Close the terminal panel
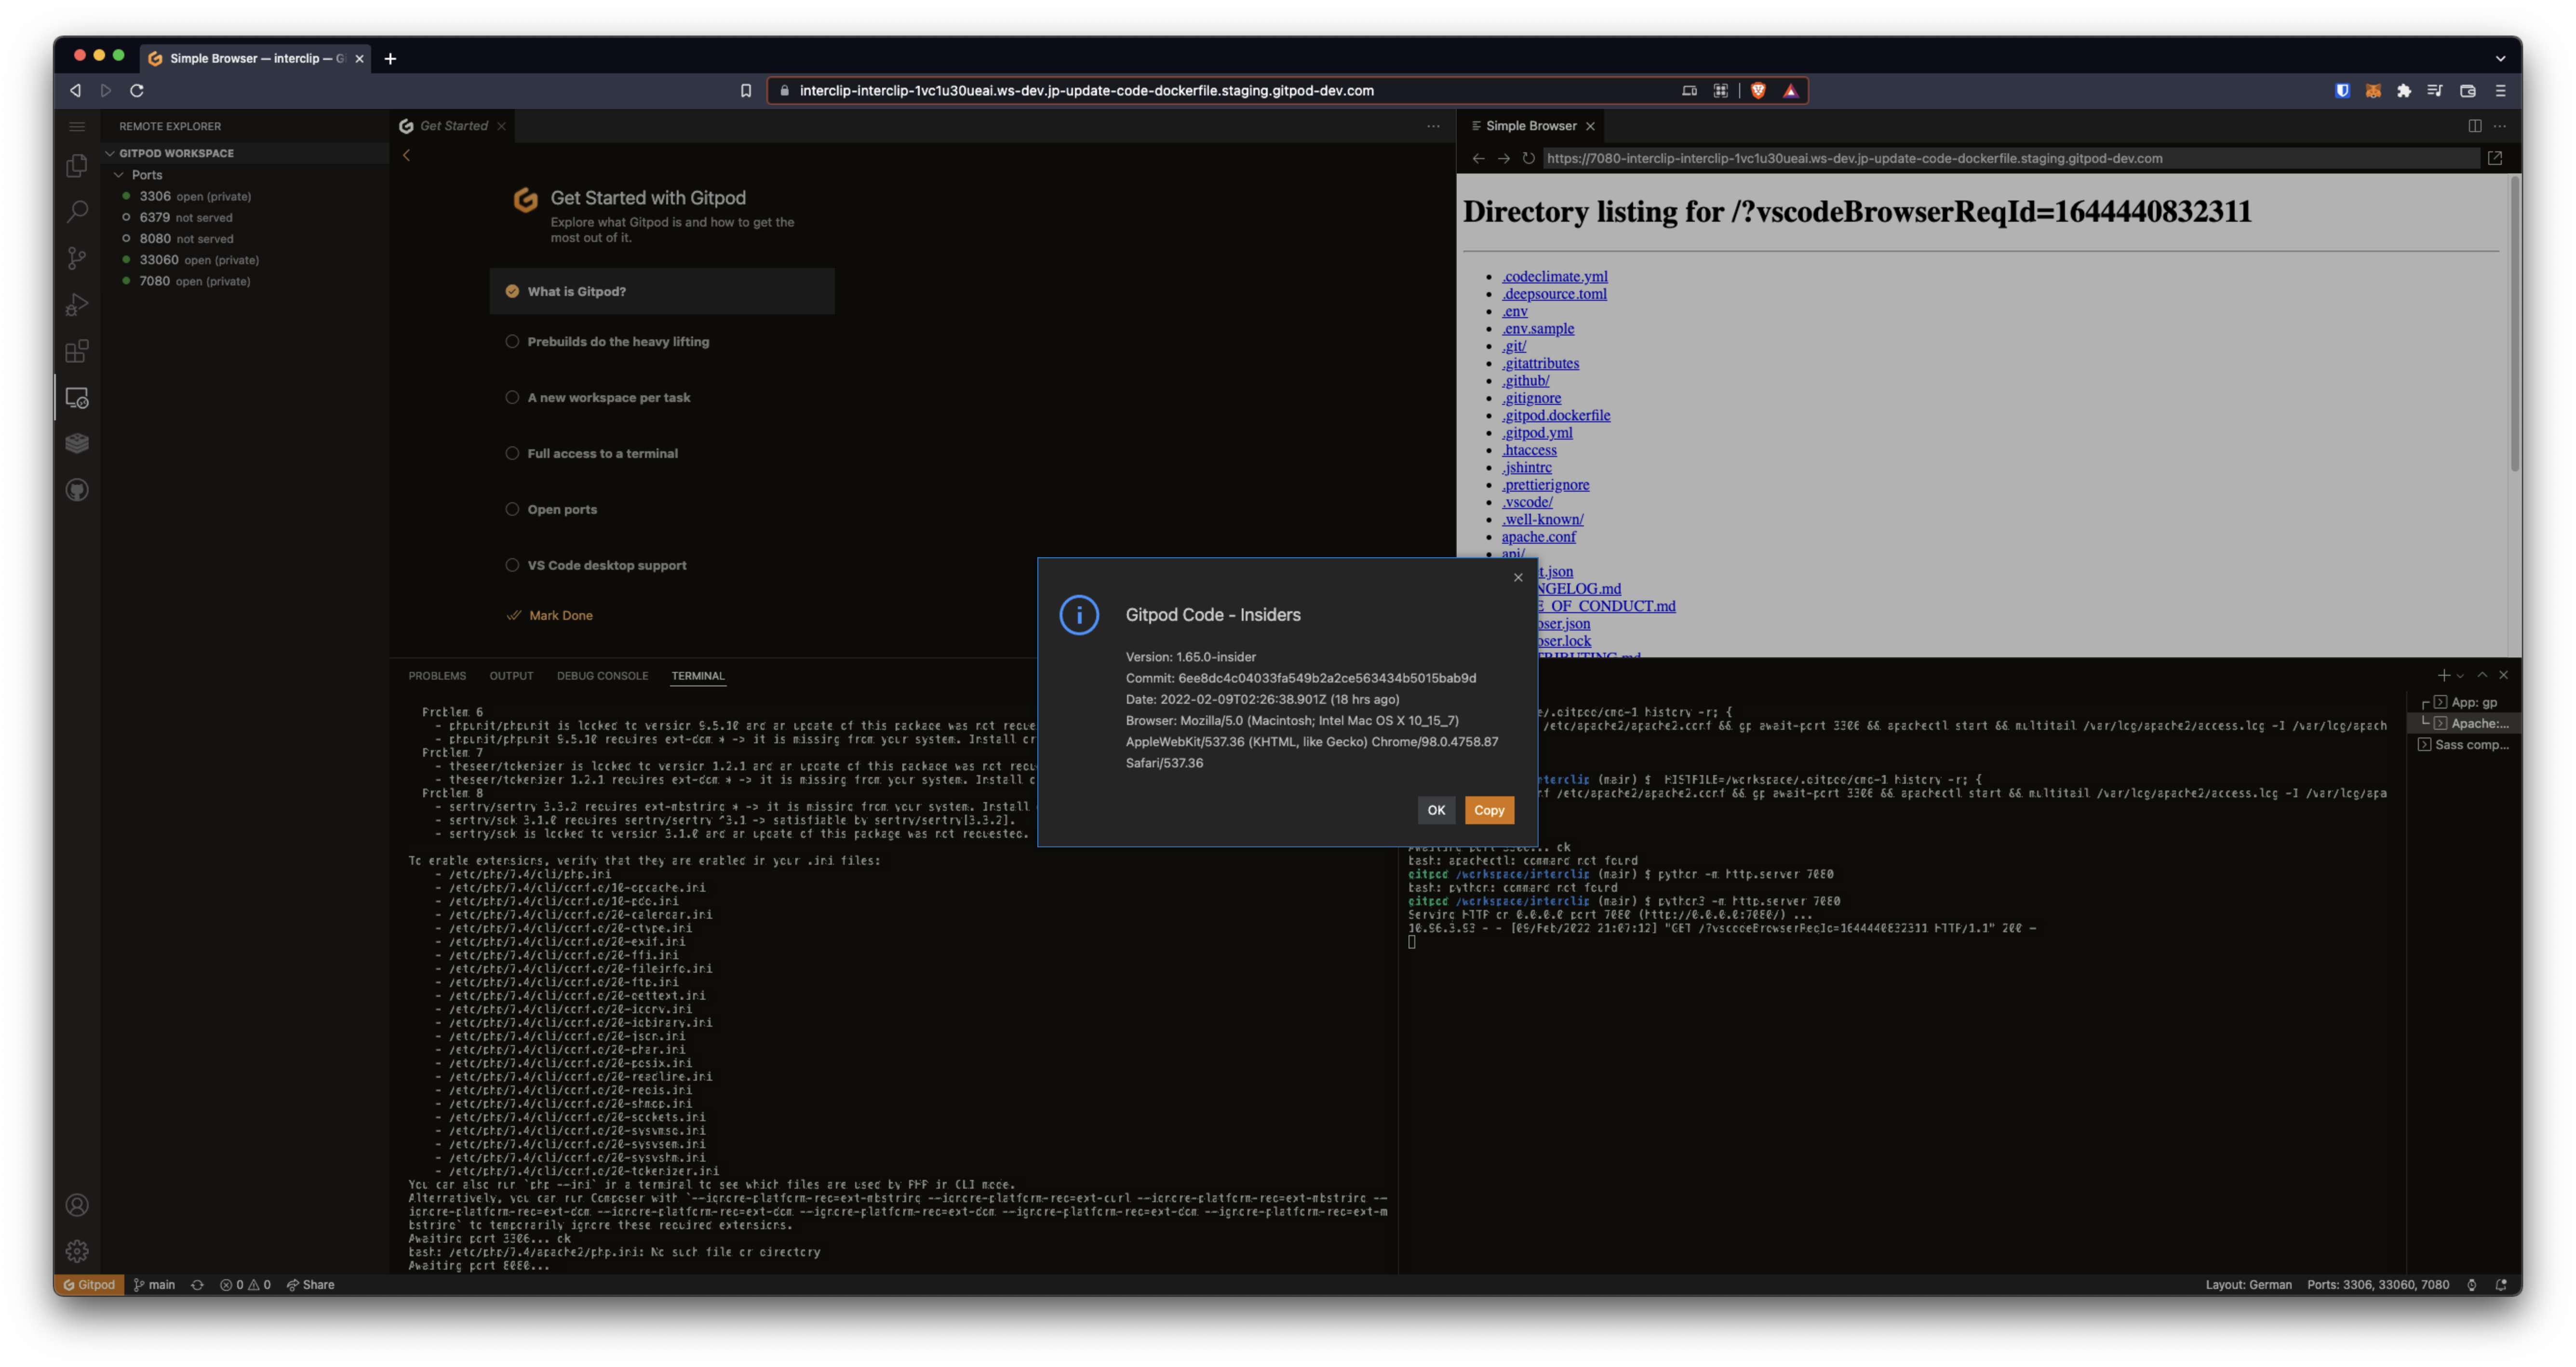This screenshot has width=2576, height=1367. 2503,675
